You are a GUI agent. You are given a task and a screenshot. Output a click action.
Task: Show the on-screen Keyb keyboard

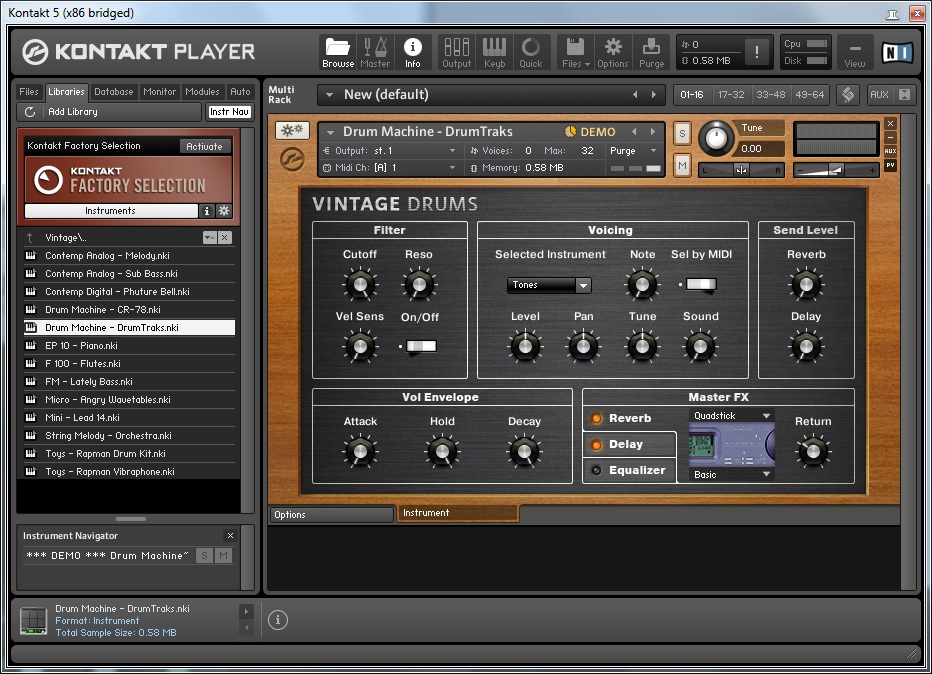coord(494,52)
